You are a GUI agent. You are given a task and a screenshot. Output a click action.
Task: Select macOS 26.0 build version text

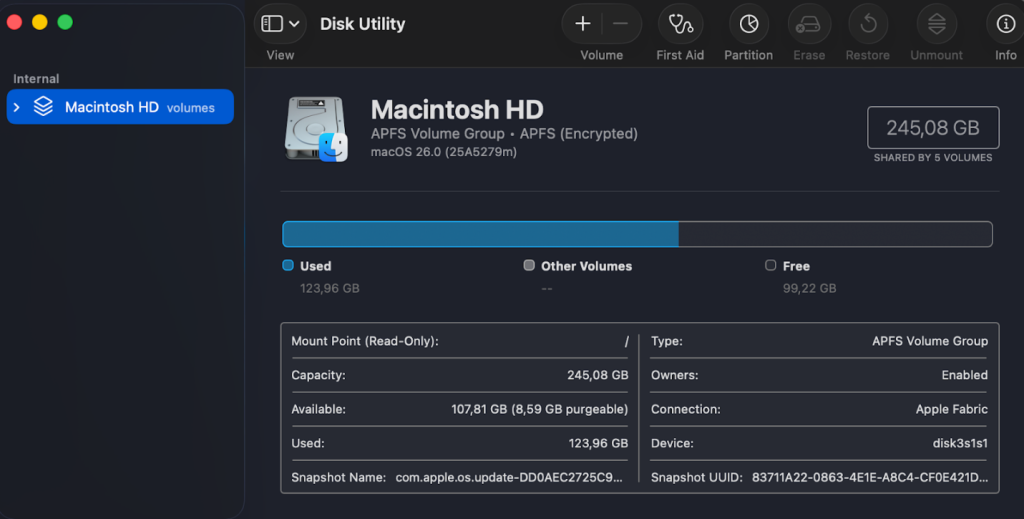tap(443, 152)
